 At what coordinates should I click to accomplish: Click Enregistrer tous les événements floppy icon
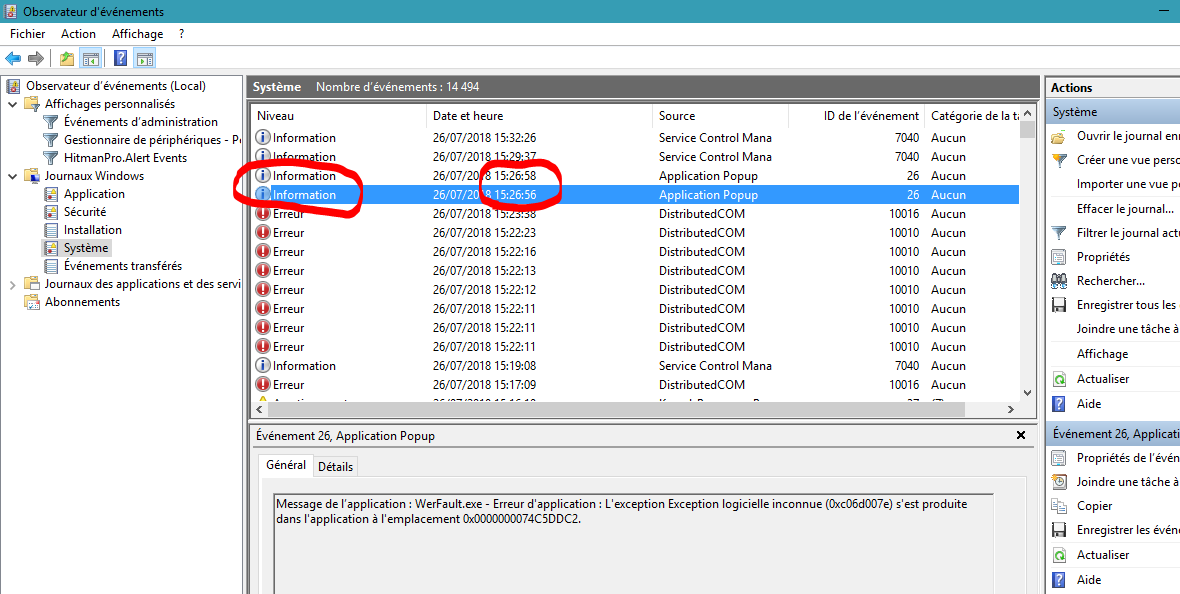tap(1059, 305)
